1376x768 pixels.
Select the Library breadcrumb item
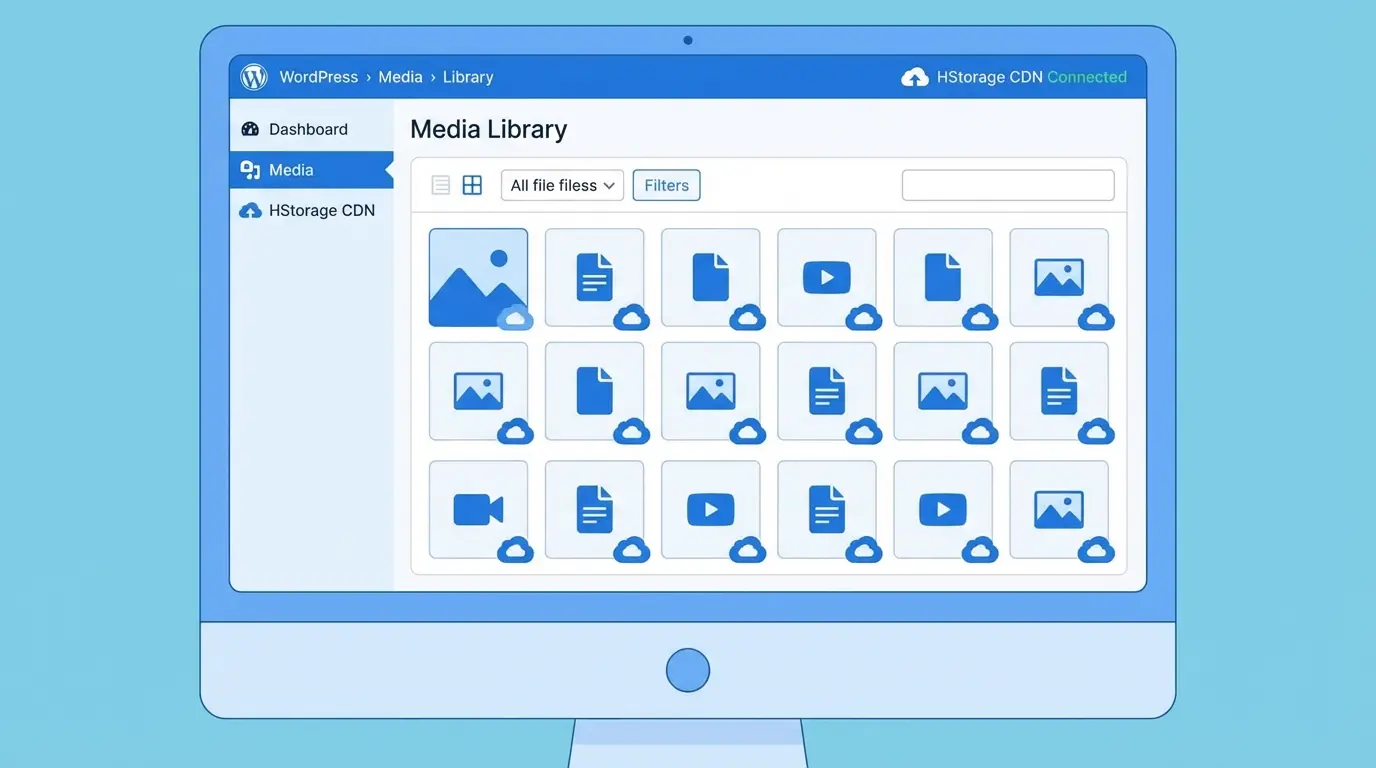468,76
